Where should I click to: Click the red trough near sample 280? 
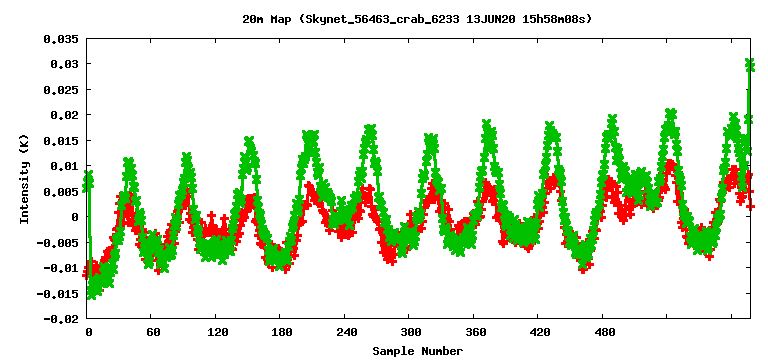coord(390,258)
